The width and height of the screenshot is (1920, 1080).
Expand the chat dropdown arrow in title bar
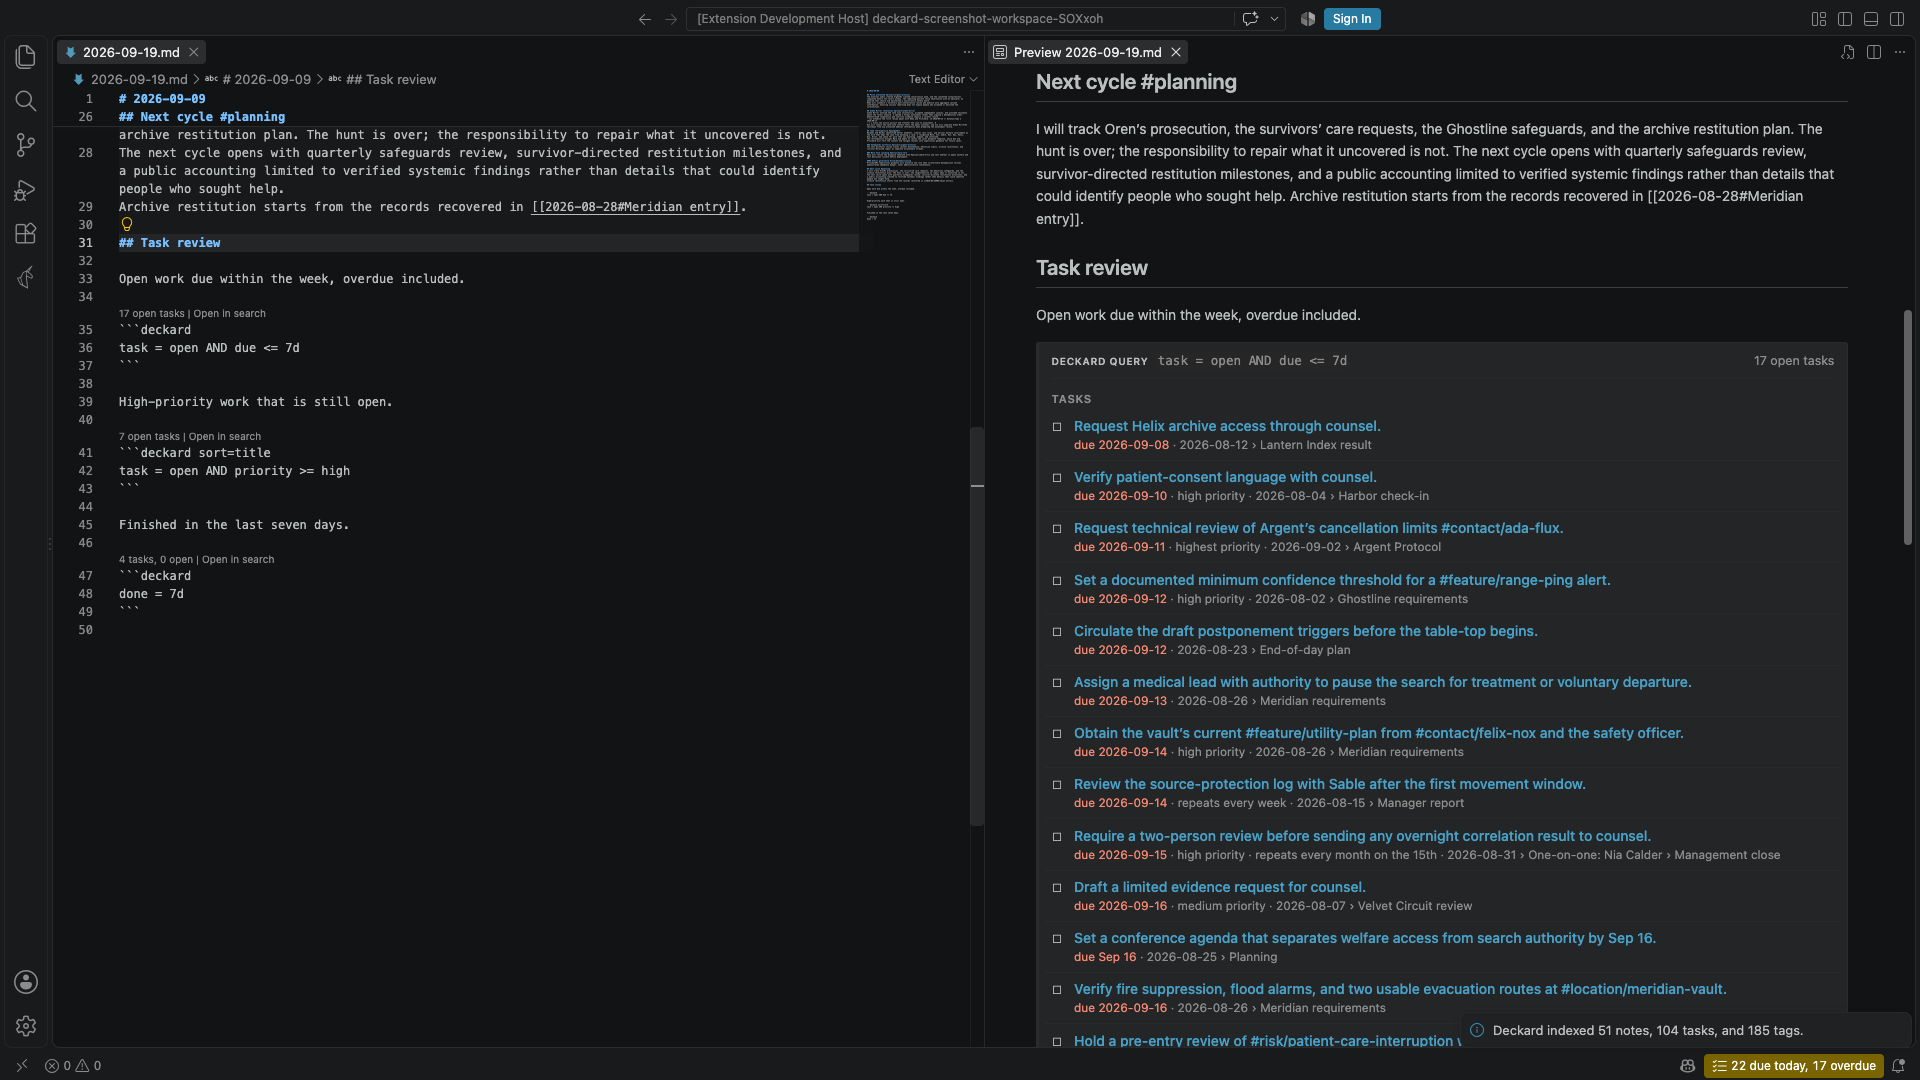pos(1274,19)
